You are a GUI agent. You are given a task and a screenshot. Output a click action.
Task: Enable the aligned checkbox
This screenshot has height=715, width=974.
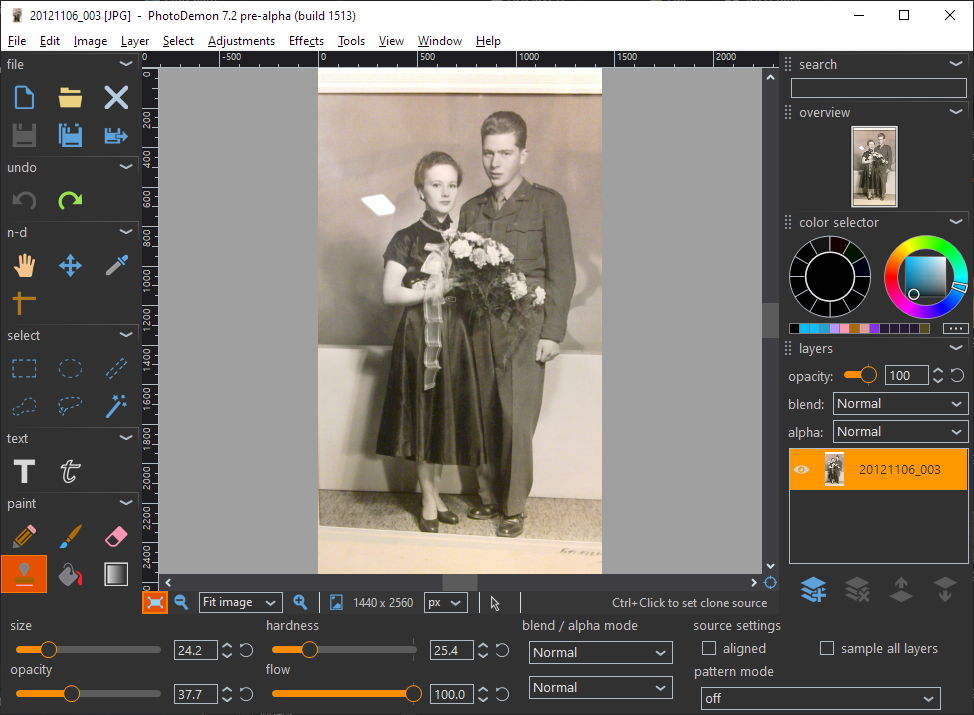pos(709,649)
